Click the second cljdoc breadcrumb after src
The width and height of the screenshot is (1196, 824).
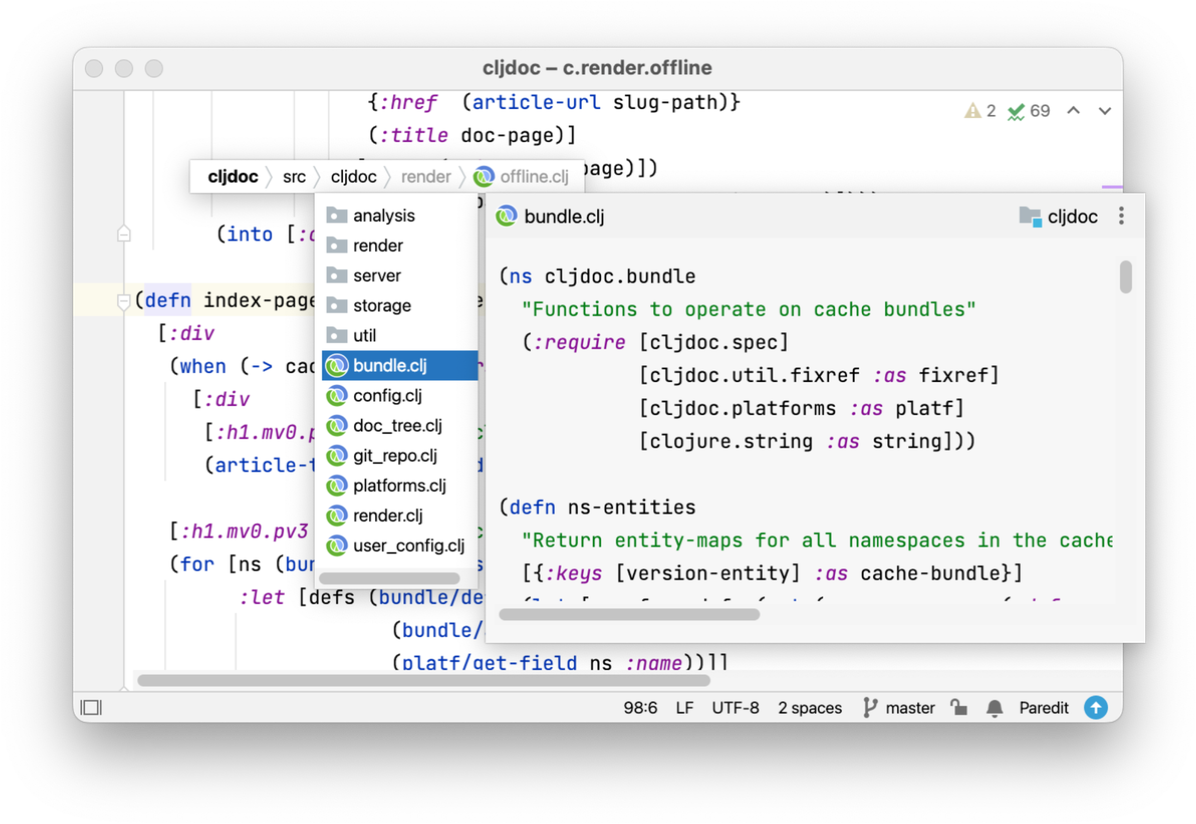point(353,177)
